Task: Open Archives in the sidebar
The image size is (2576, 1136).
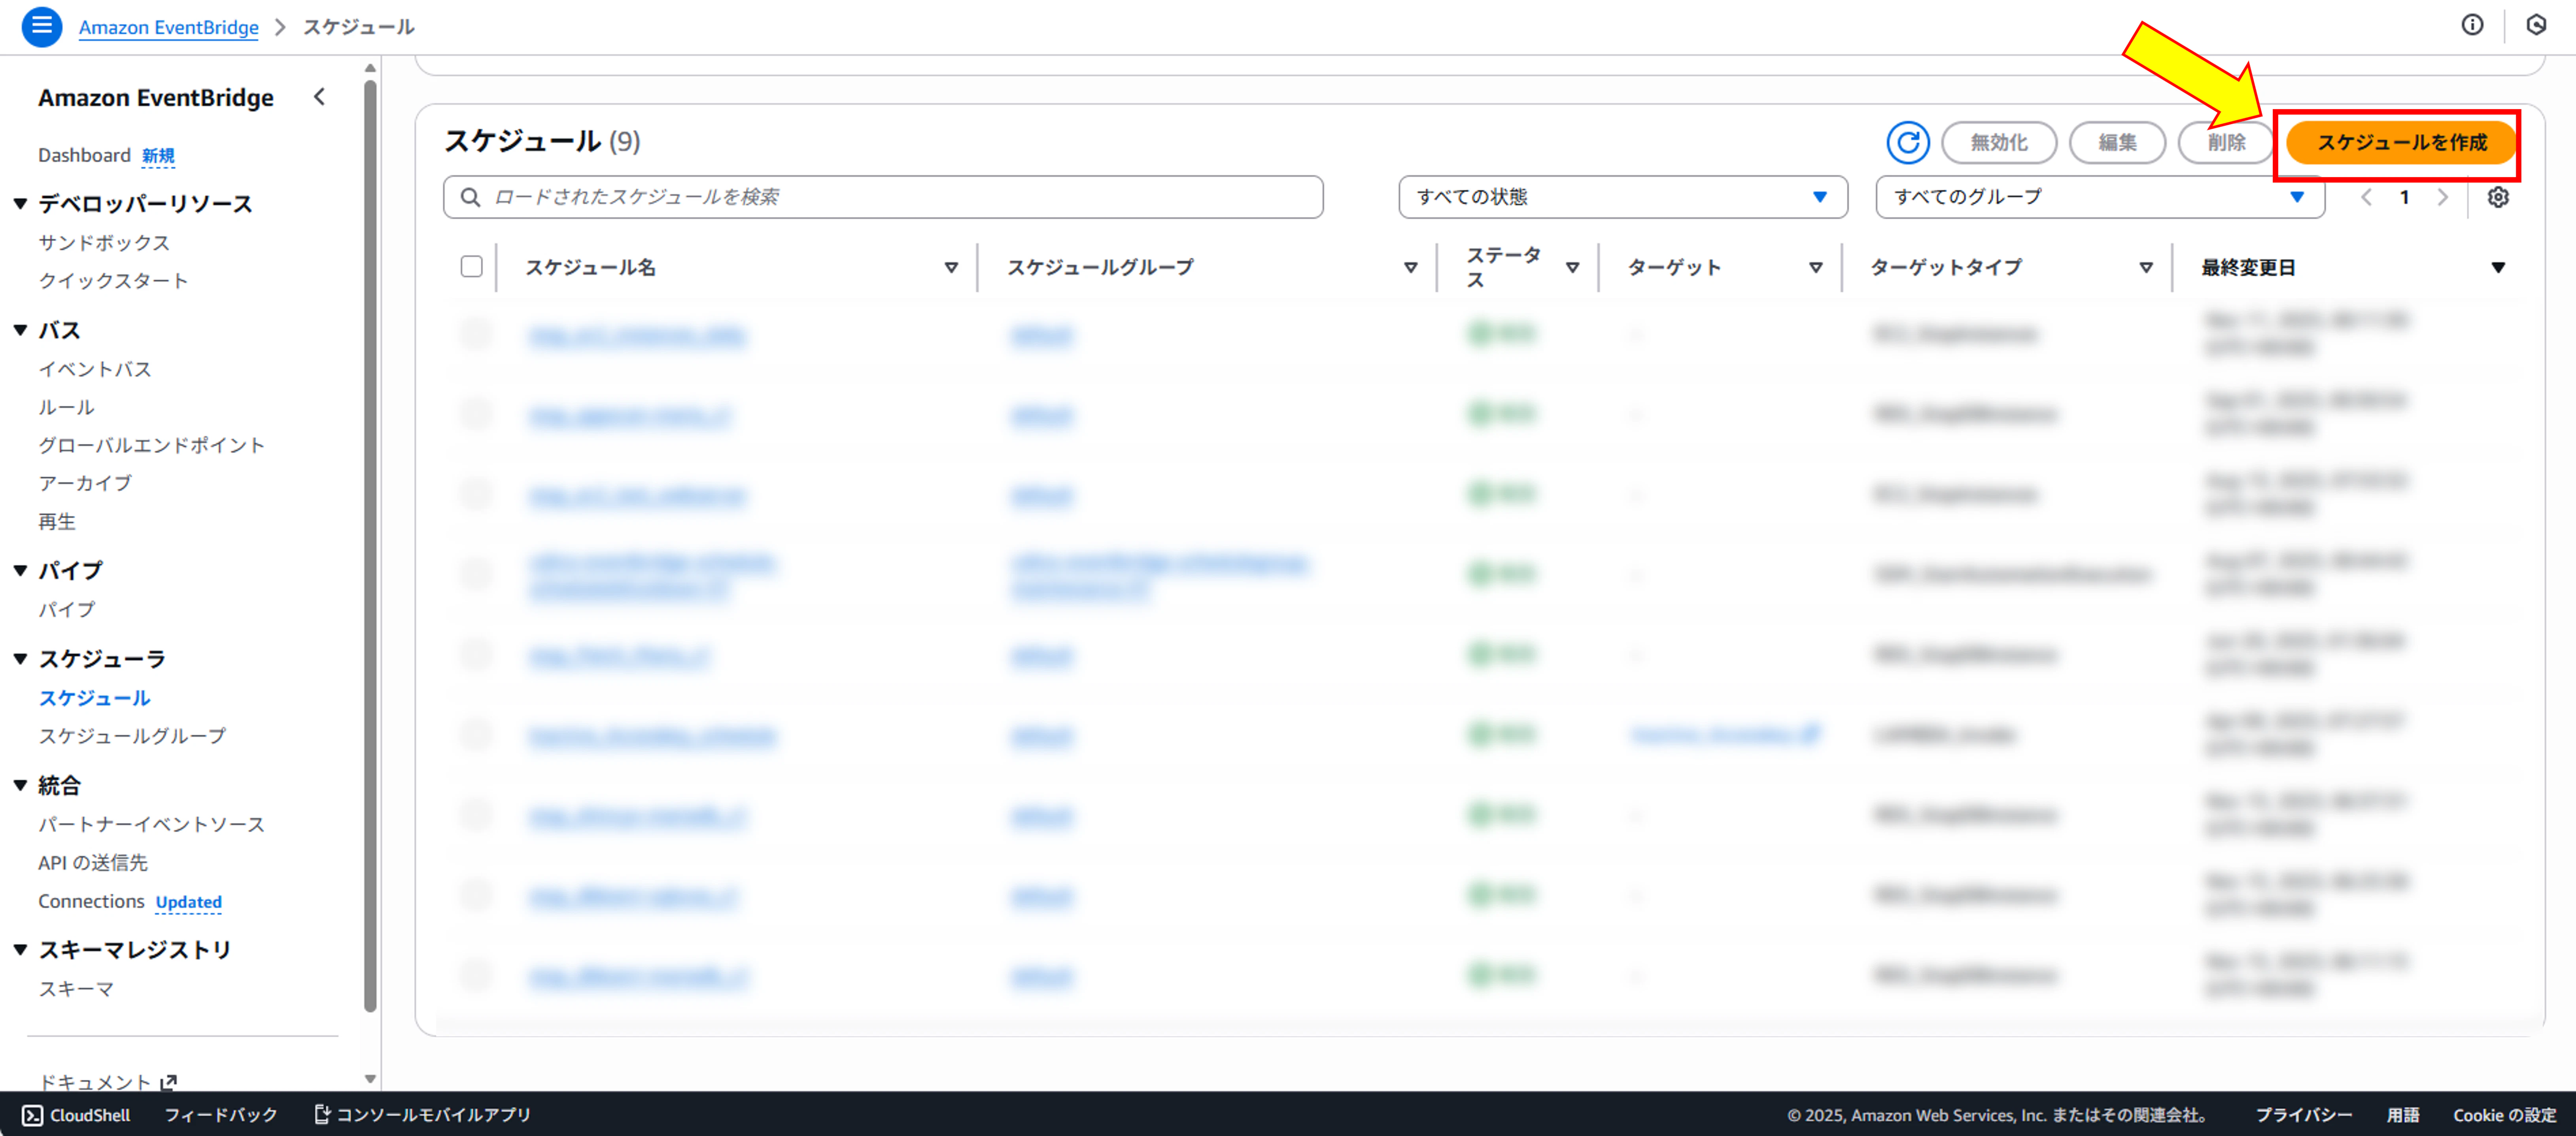Action: [x=85, y=483]
